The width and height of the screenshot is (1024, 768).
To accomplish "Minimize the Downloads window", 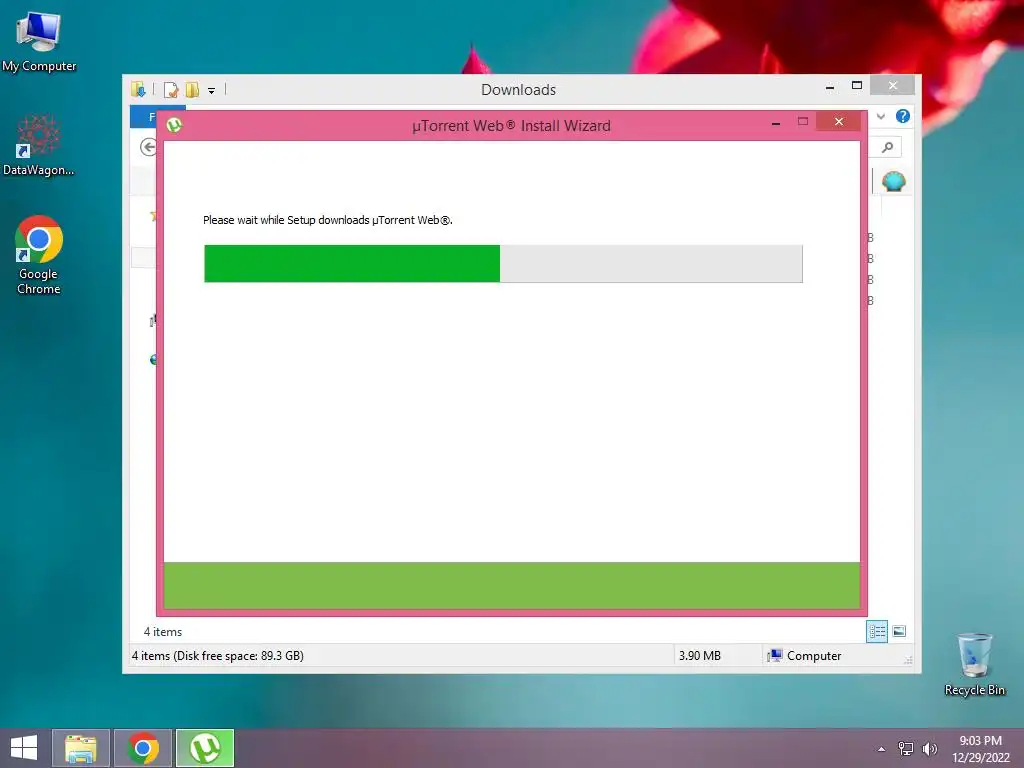I will pyautogui.click(x=830, y=86).
